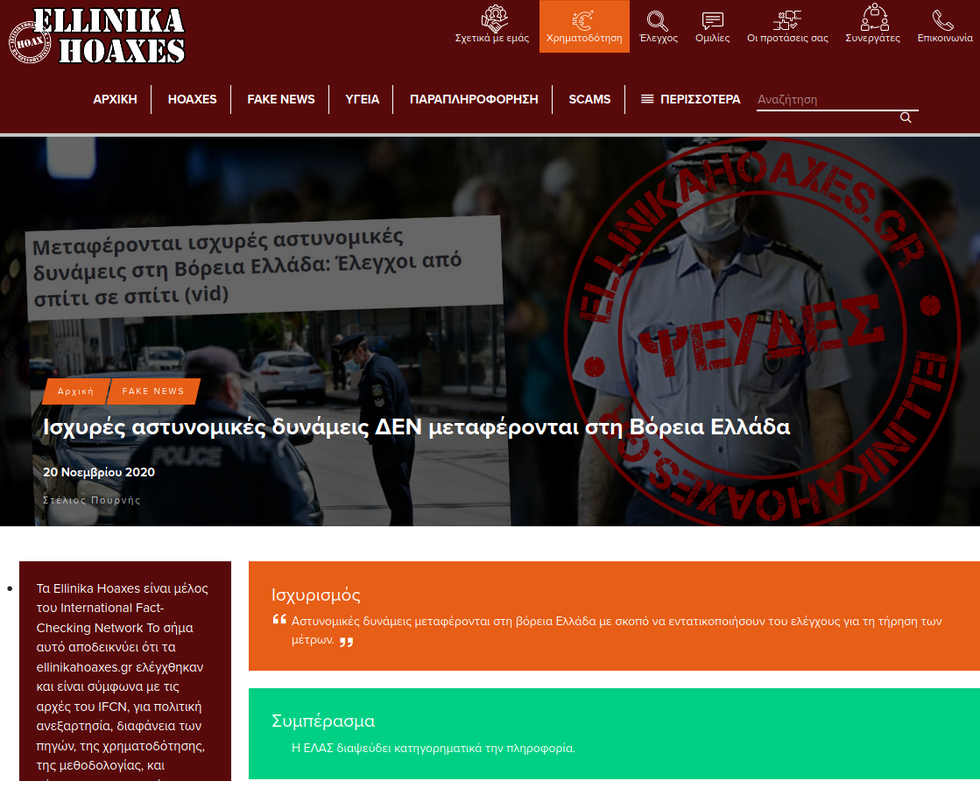Open author Στέλιος Πουρνής link

point(91,500)
